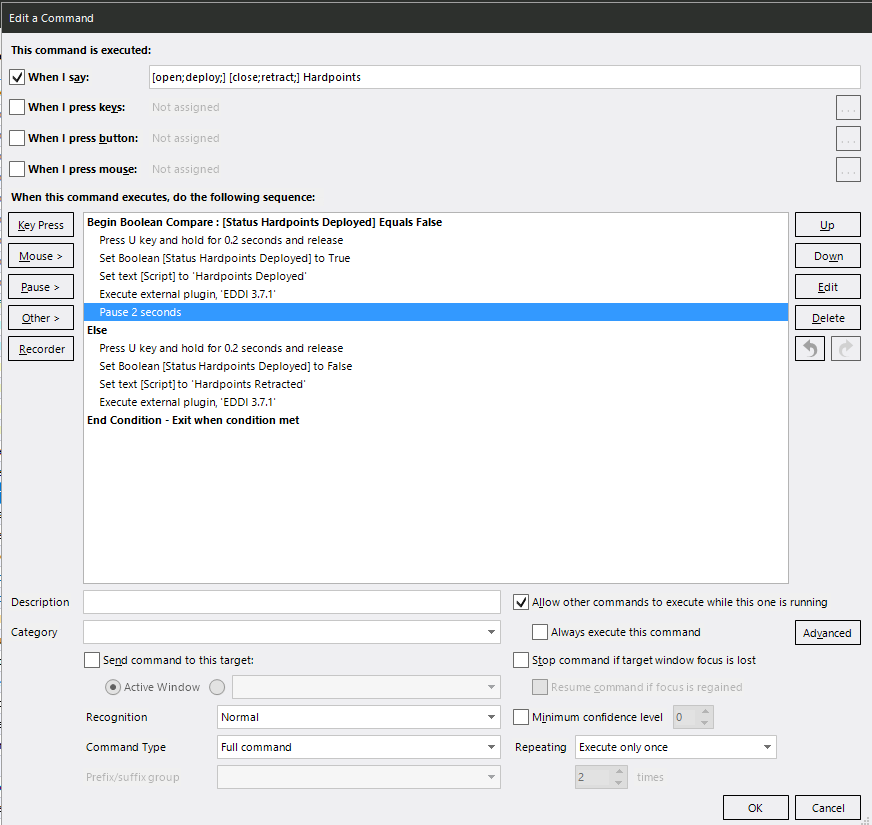Image resolution: width=872 pixels, height=825 pixels.
Task: Enable 'When I press button' checkbox
Action: coord(17,138)
